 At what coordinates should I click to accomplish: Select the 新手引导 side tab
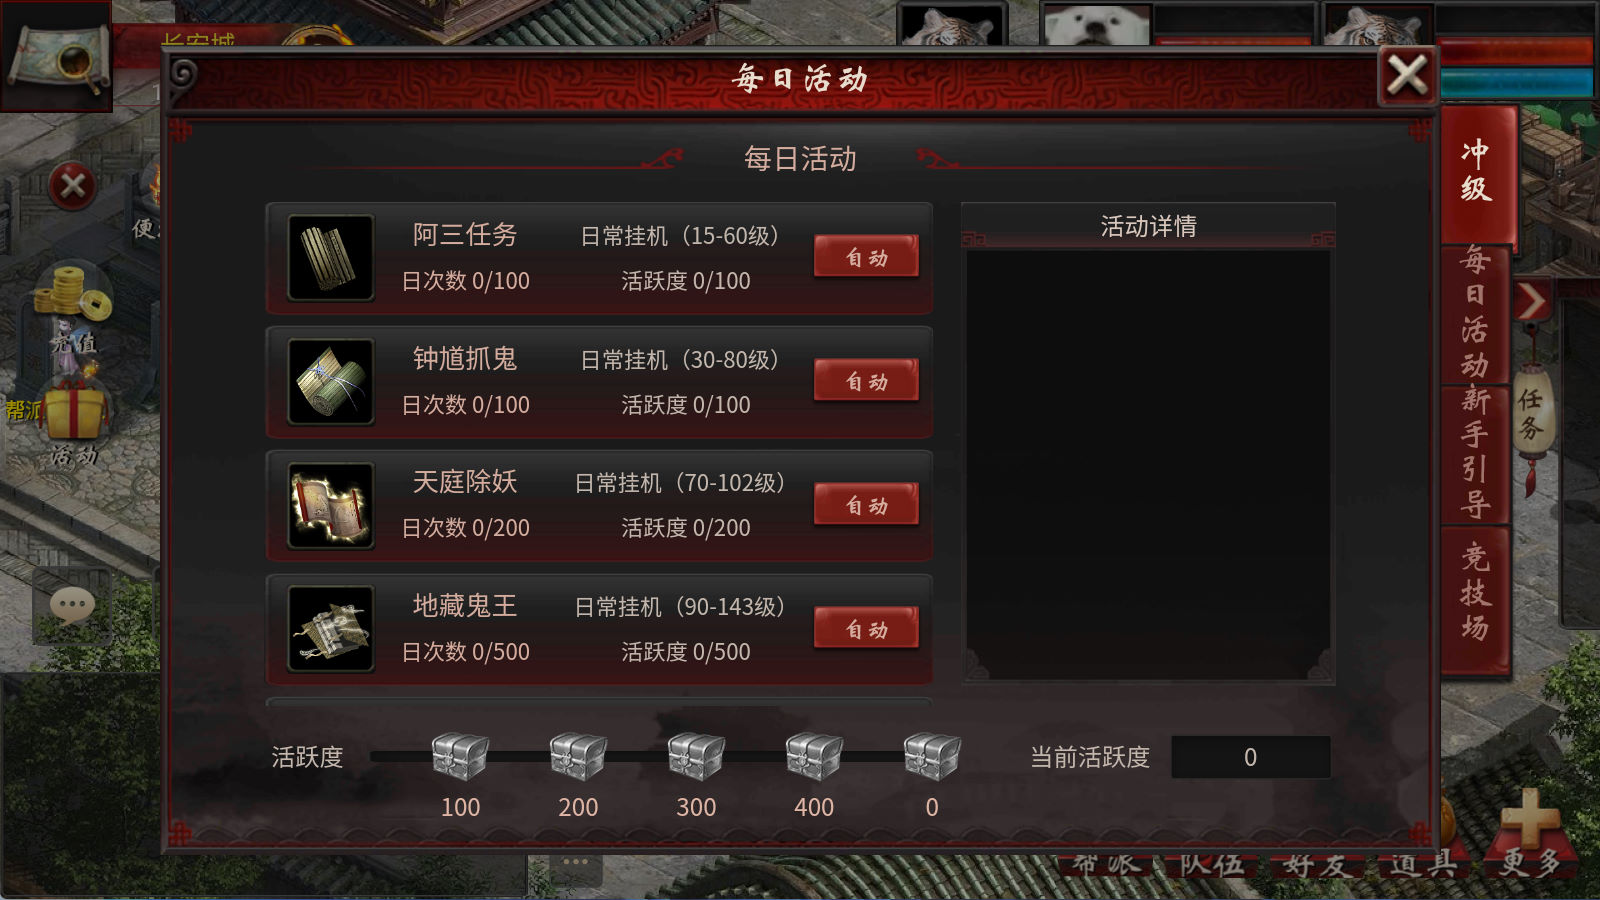click(x=1476, y=452)
